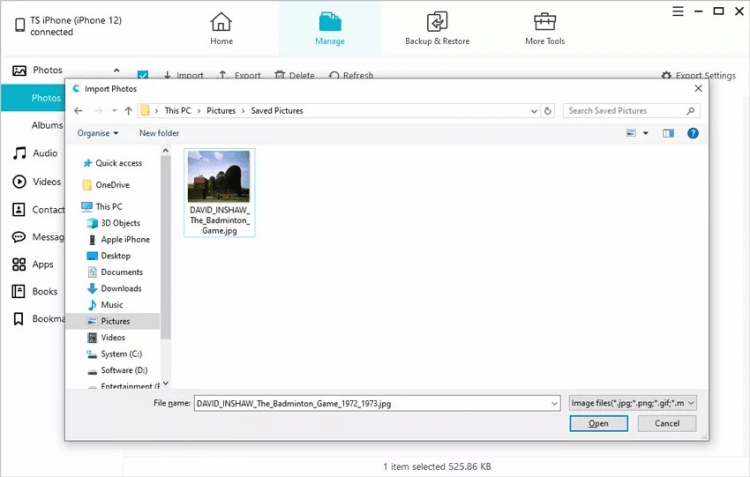Screen dimensions: 750x477
Task: Open the change view dropdown arrow
Action: pyautogui.click(x=646, y=133)
